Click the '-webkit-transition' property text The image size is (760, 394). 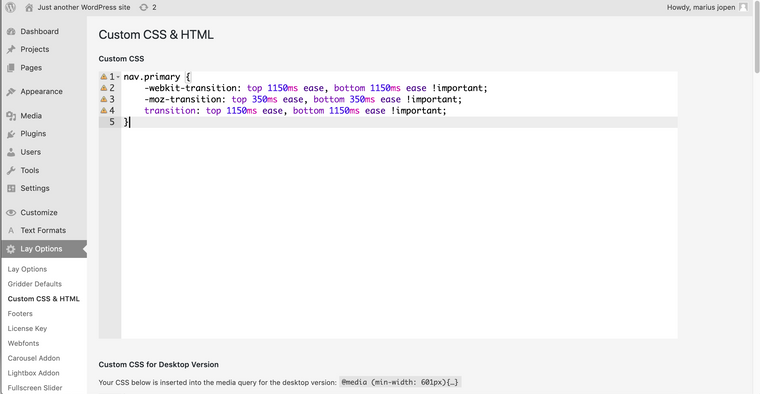pos(192,88)
